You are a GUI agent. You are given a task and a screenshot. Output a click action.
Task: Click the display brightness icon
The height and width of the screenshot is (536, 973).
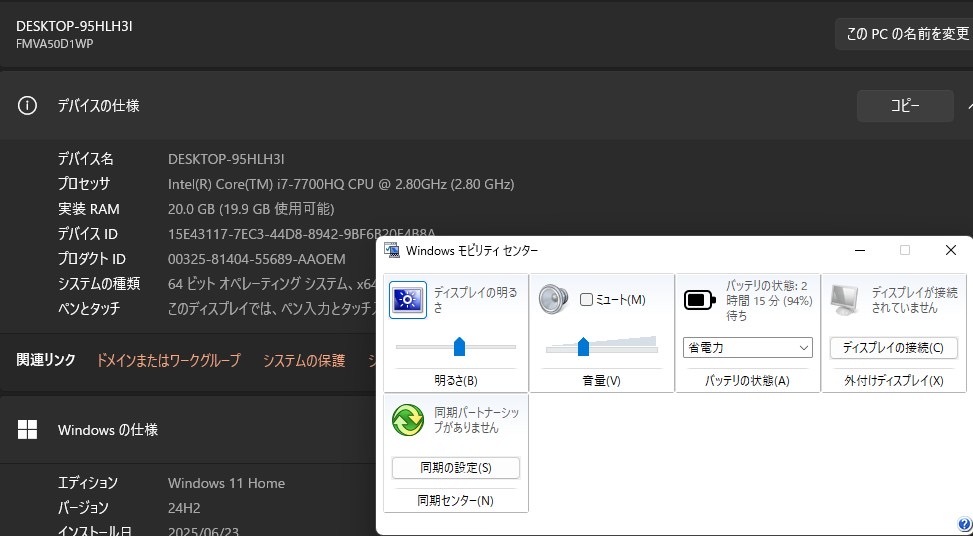(x=408, y=300)
